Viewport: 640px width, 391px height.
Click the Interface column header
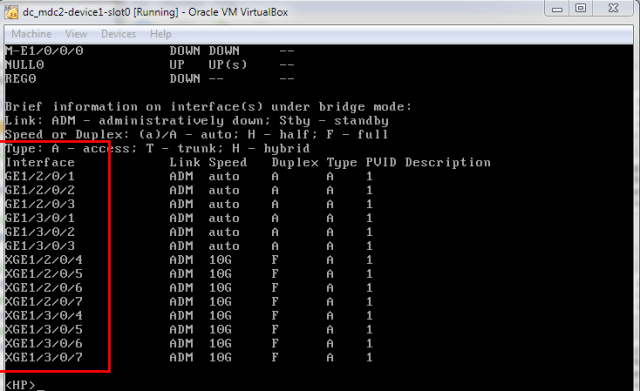tap(40, 162)
